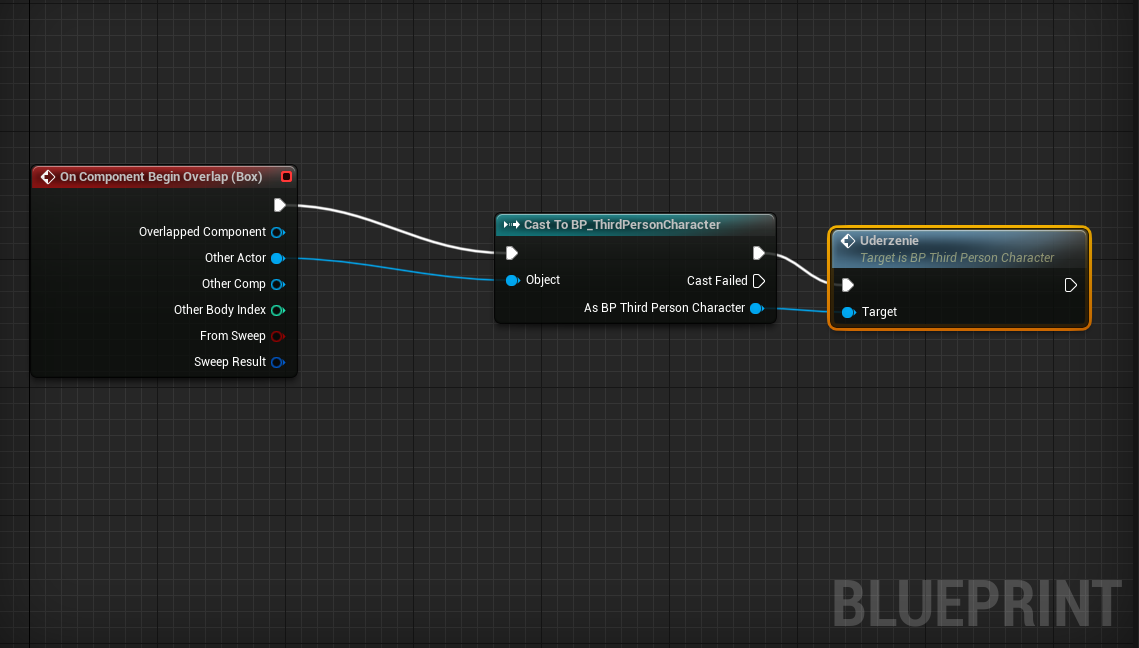
Task: Click the Cast node input execution pin
Action: [x=512, y=253]
